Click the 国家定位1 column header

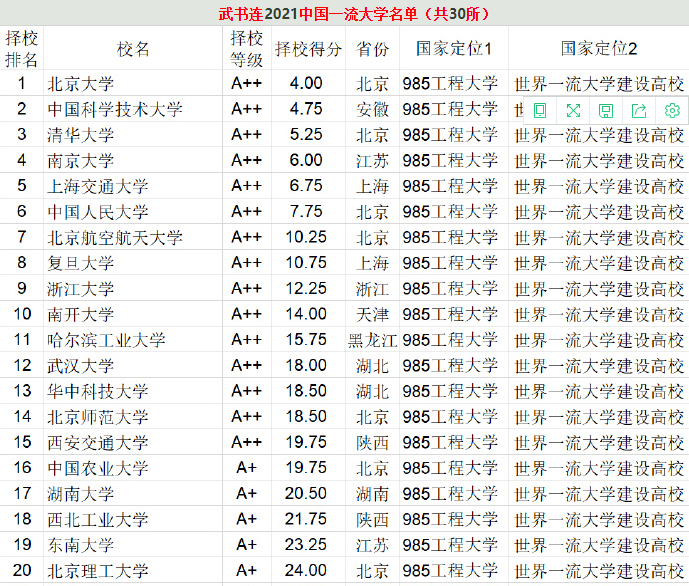click(x=453, y=48)
